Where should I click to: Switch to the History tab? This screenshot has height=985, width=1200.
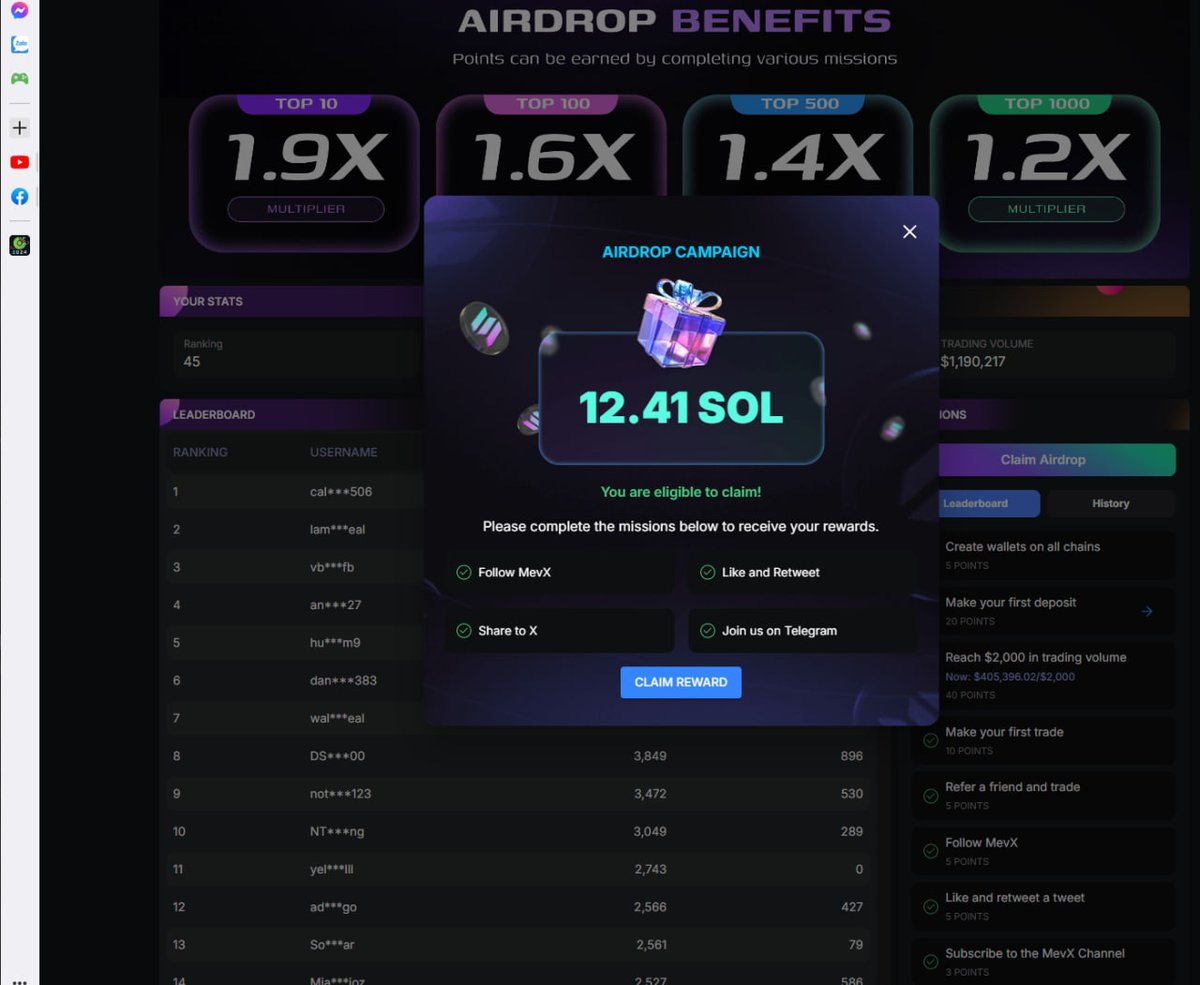1110,504
